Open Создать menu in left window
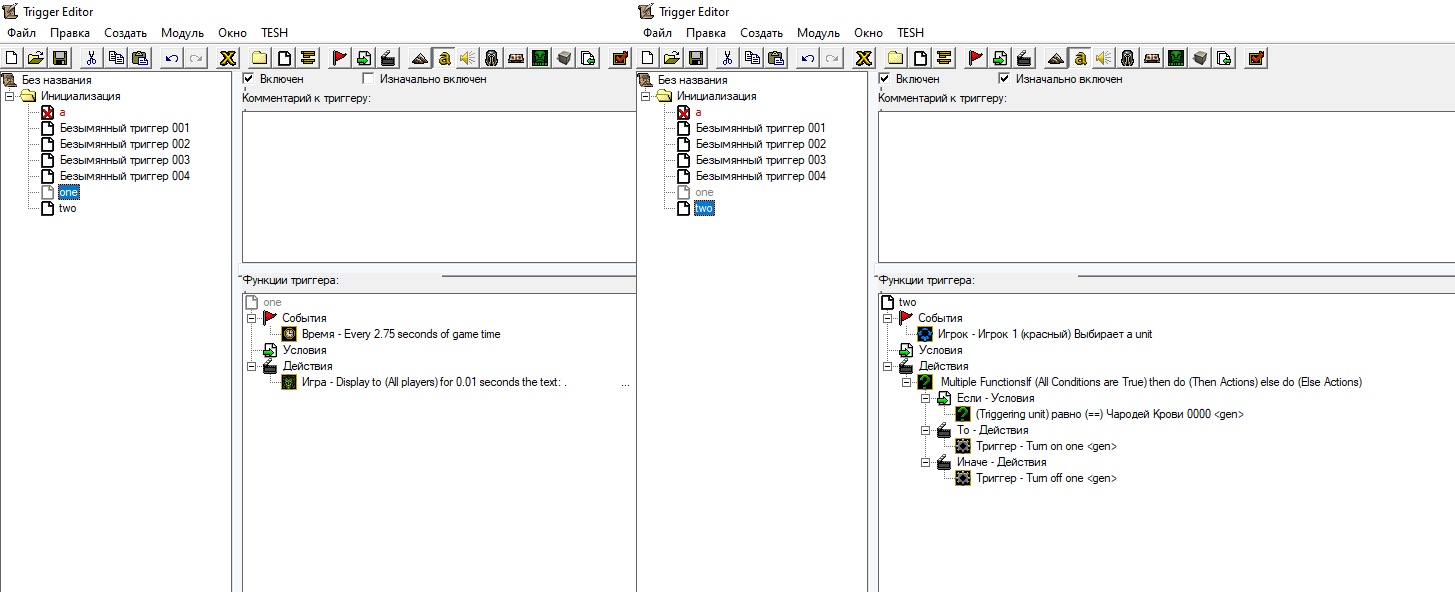The height and width of the screenshot is (592, 1455). coord(126,33)
